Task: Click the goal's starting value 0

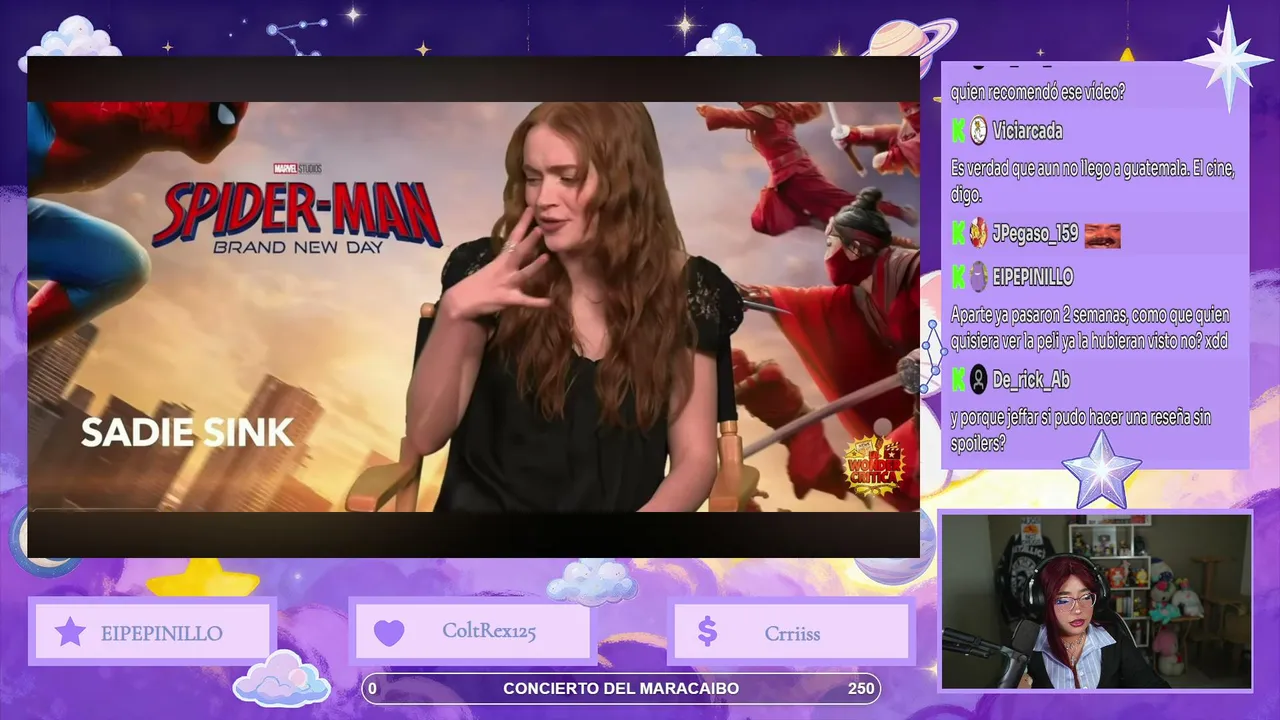Action: [373, 688]
